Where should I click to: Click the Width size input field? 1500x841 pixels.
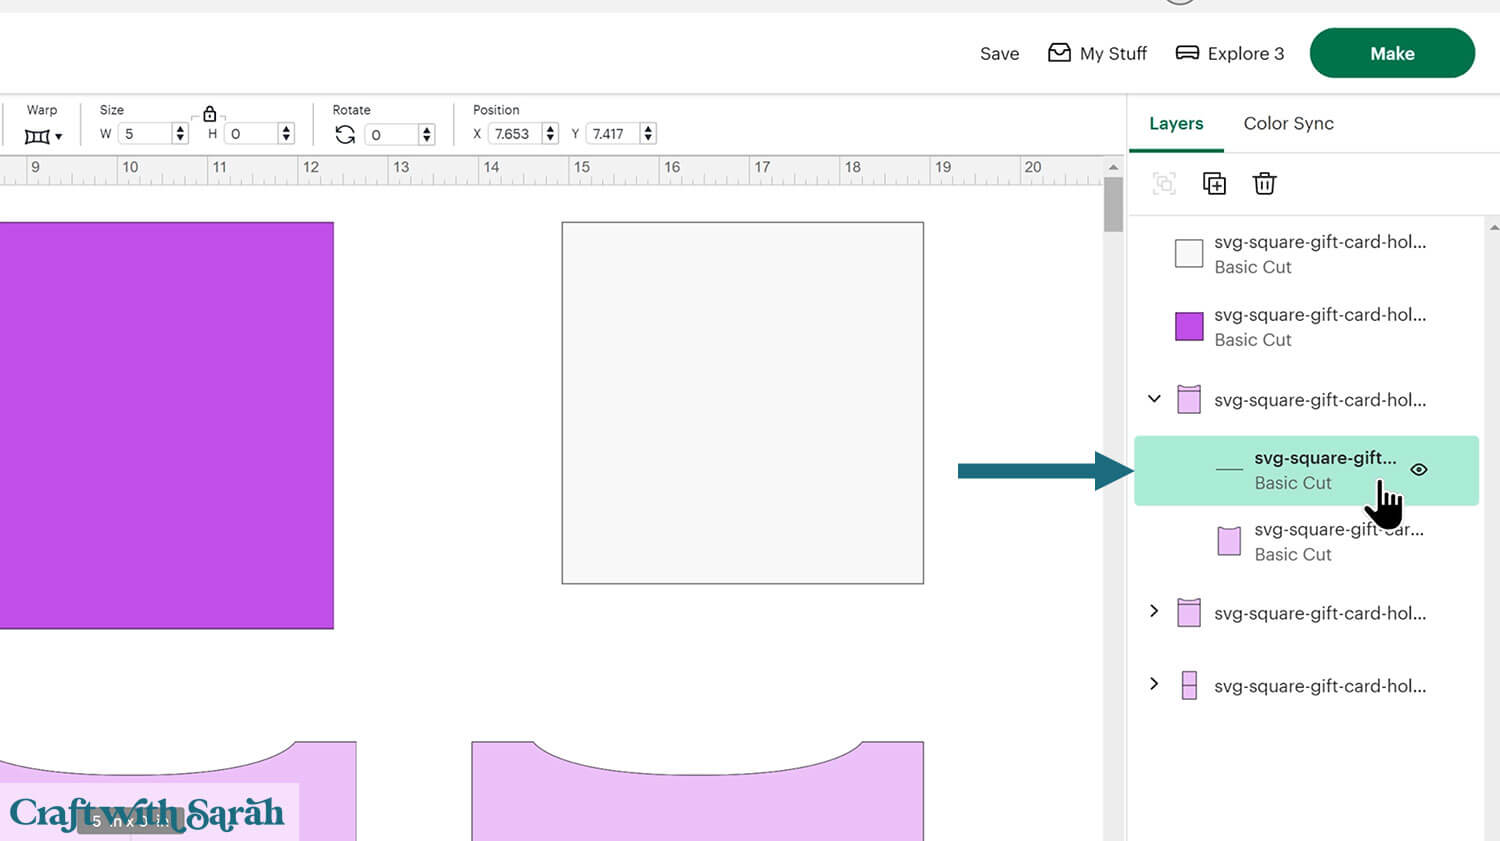tap(145, 134)
